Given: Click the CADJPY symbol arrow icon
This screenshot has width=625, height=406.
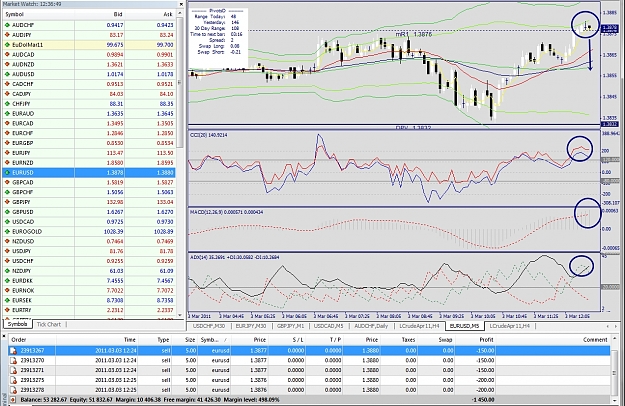Looking at the screenshot, I should point(7,94).
